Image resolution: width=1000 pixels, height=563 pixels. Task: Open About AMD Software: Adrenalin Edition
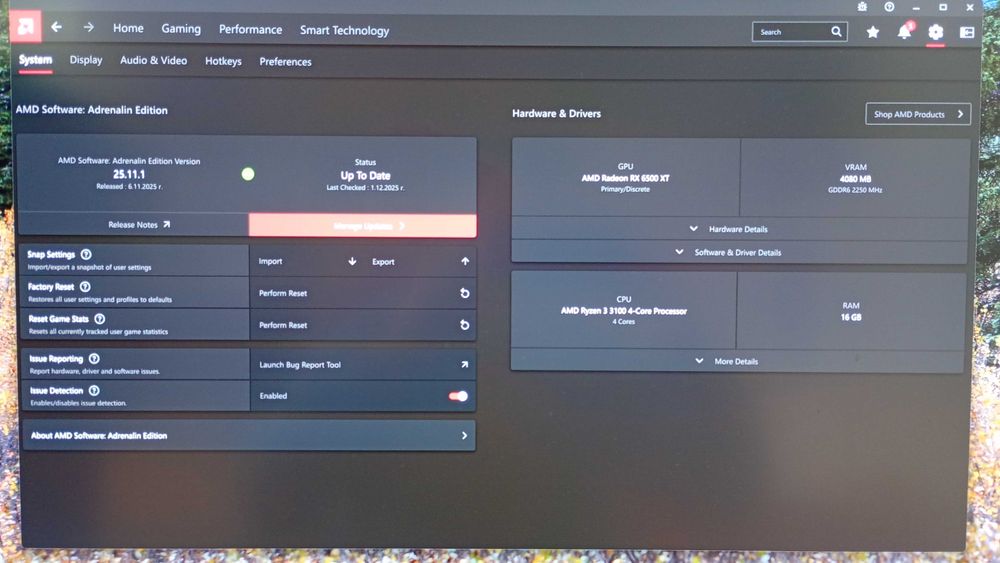(x=249, y=435)
